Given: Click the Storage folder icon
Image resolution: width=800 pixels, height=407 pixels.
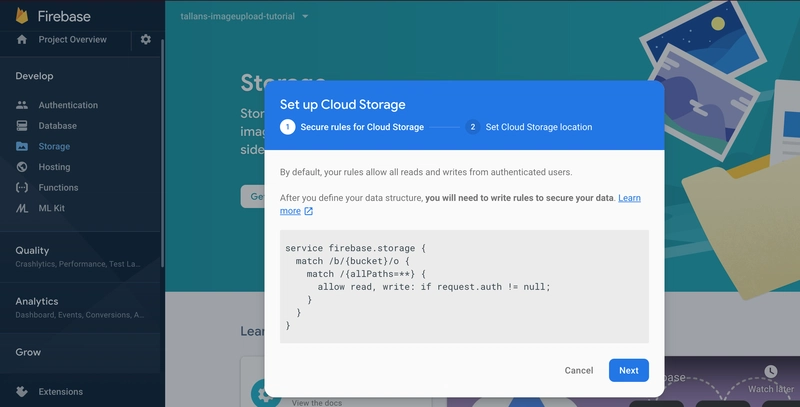Looking at the screenshot, I should coord(22,146).
